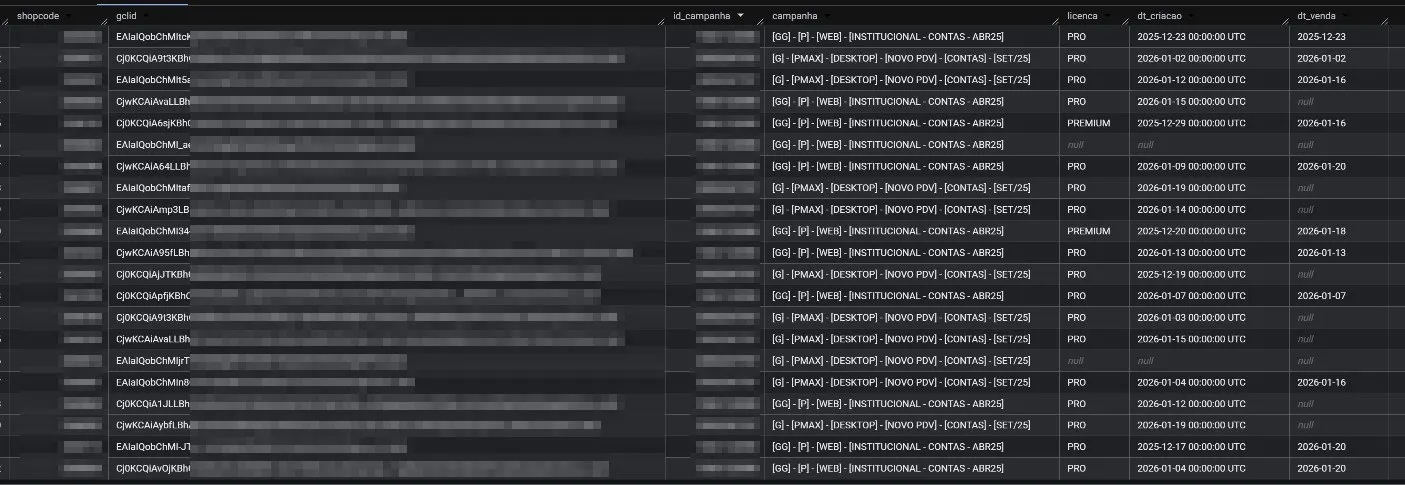
Task: Select gclid cell starting CjwKCAiAmp3LB
Action: (x=387, y=210)
